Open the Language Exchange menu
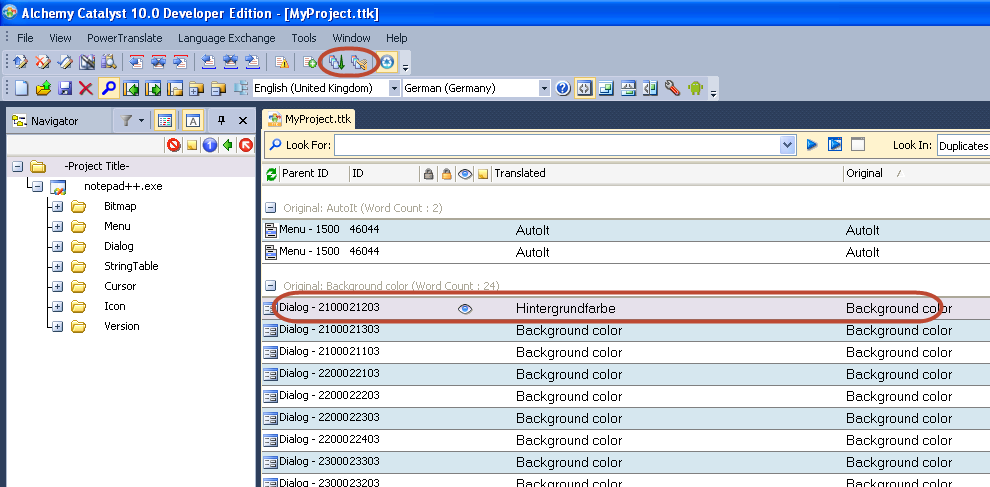Image resolution: width=990 pixels, height=487 pixels. [x=227, y=38]
